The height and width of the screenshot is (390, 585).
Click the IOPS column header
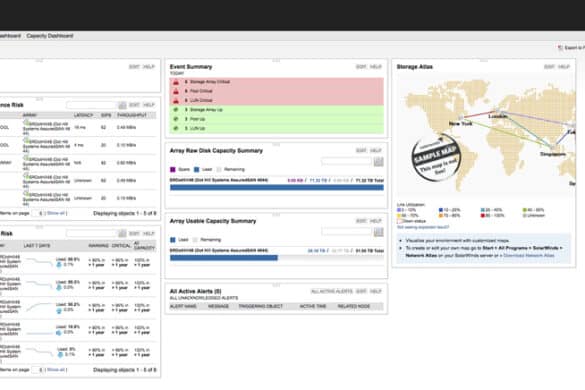click(106, 115)
